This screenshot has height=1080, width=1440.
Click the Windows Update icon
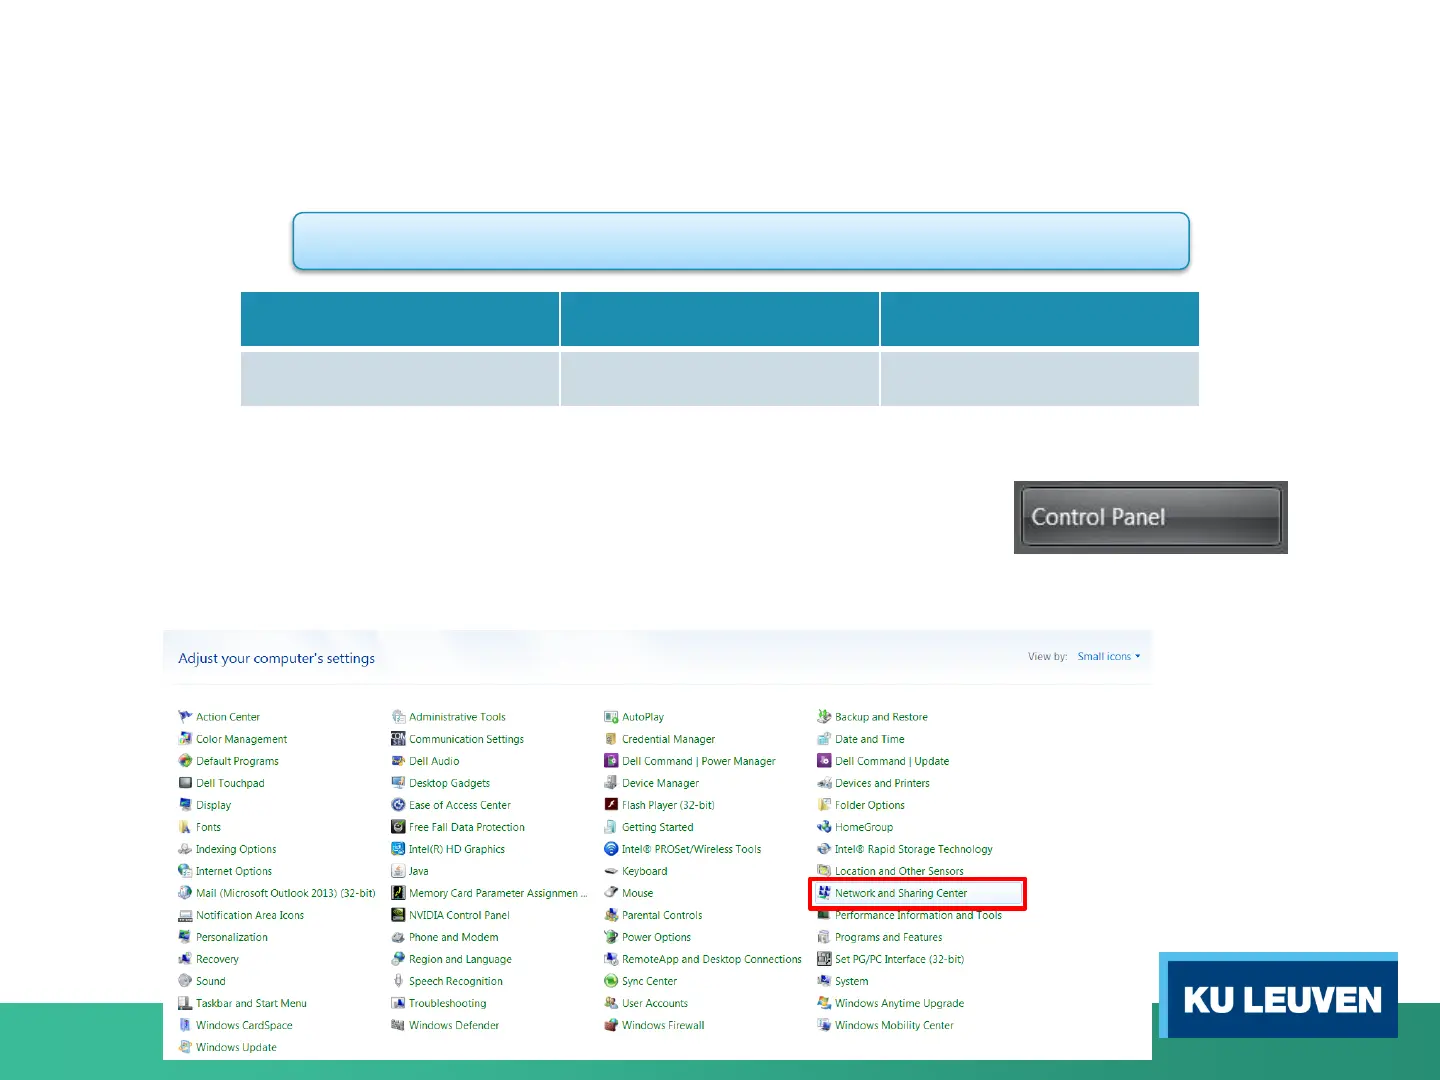185,1046
